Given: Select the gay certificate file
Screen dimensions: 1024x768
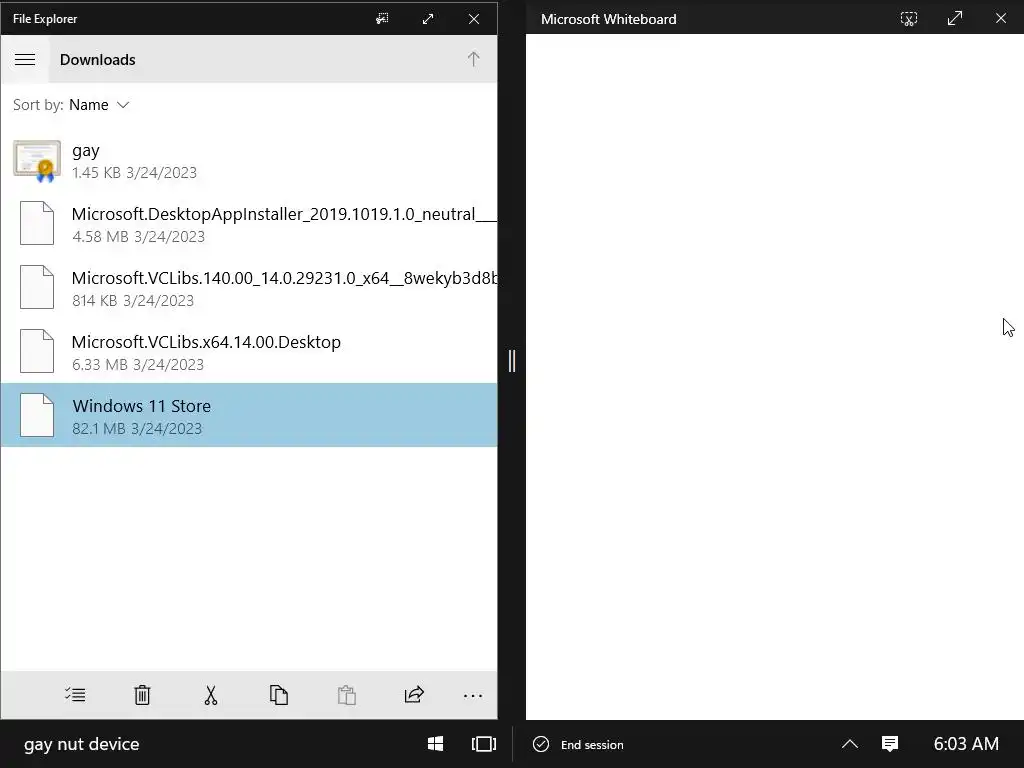Looking at the screenshot, I should [249, 161].
